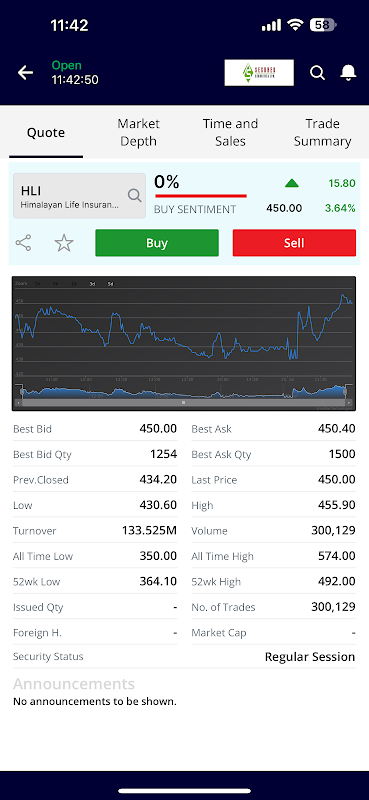
Task: Click the right handle of chart range slider
Action: point(345,391)
